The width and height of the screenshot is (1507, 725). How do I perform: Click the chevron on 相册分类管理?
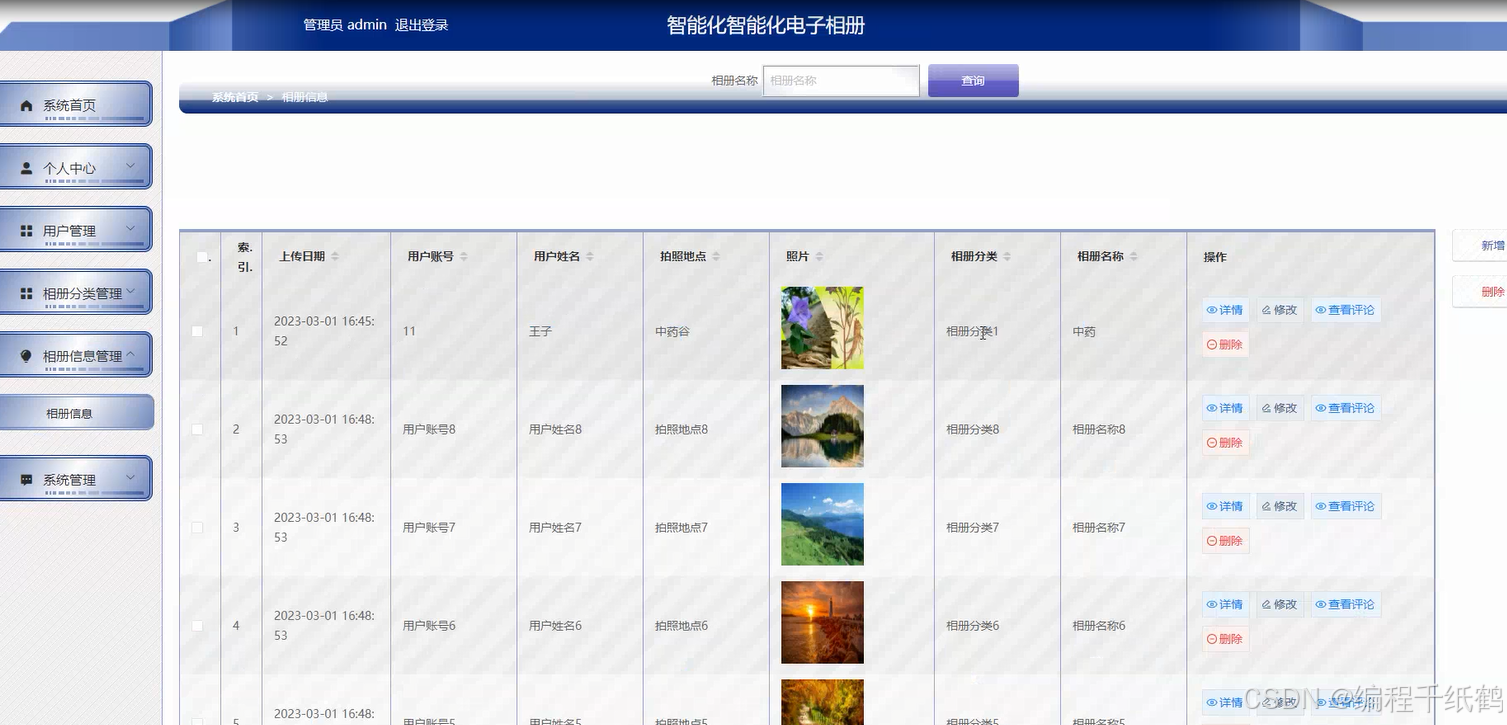(130, 292)
